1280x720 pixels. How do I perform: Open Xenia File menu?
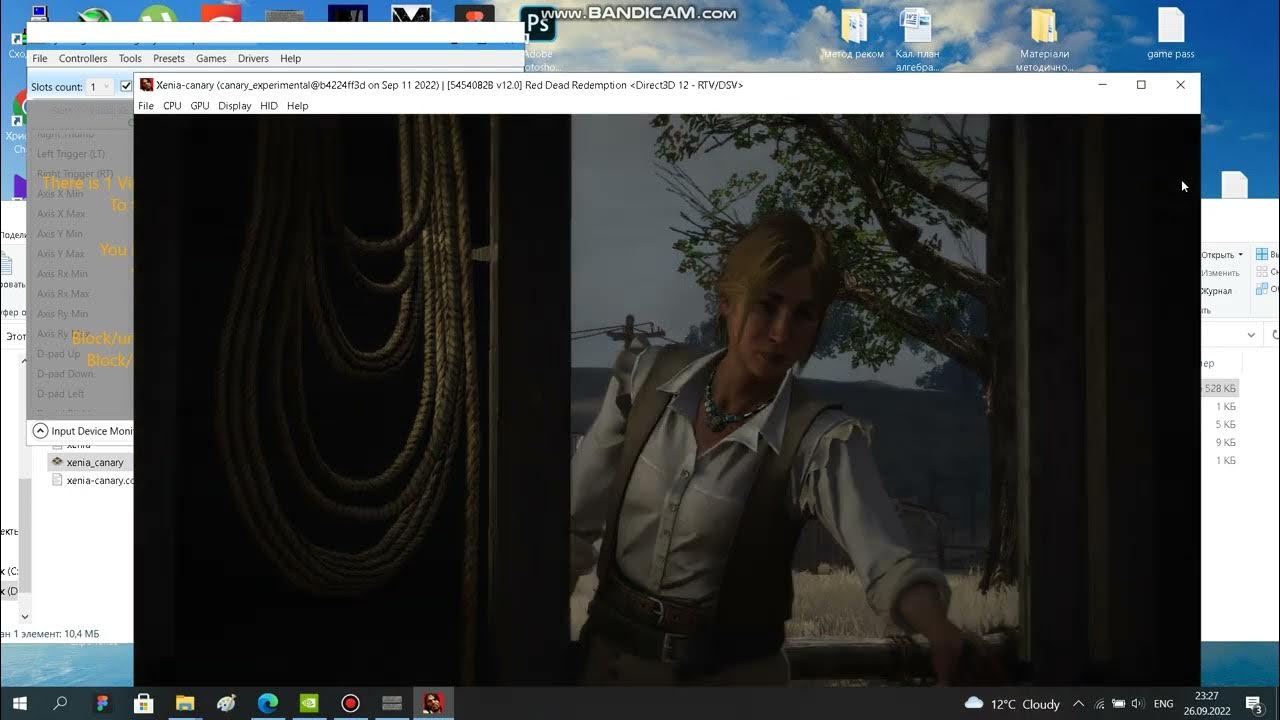[x=146, y=106]
